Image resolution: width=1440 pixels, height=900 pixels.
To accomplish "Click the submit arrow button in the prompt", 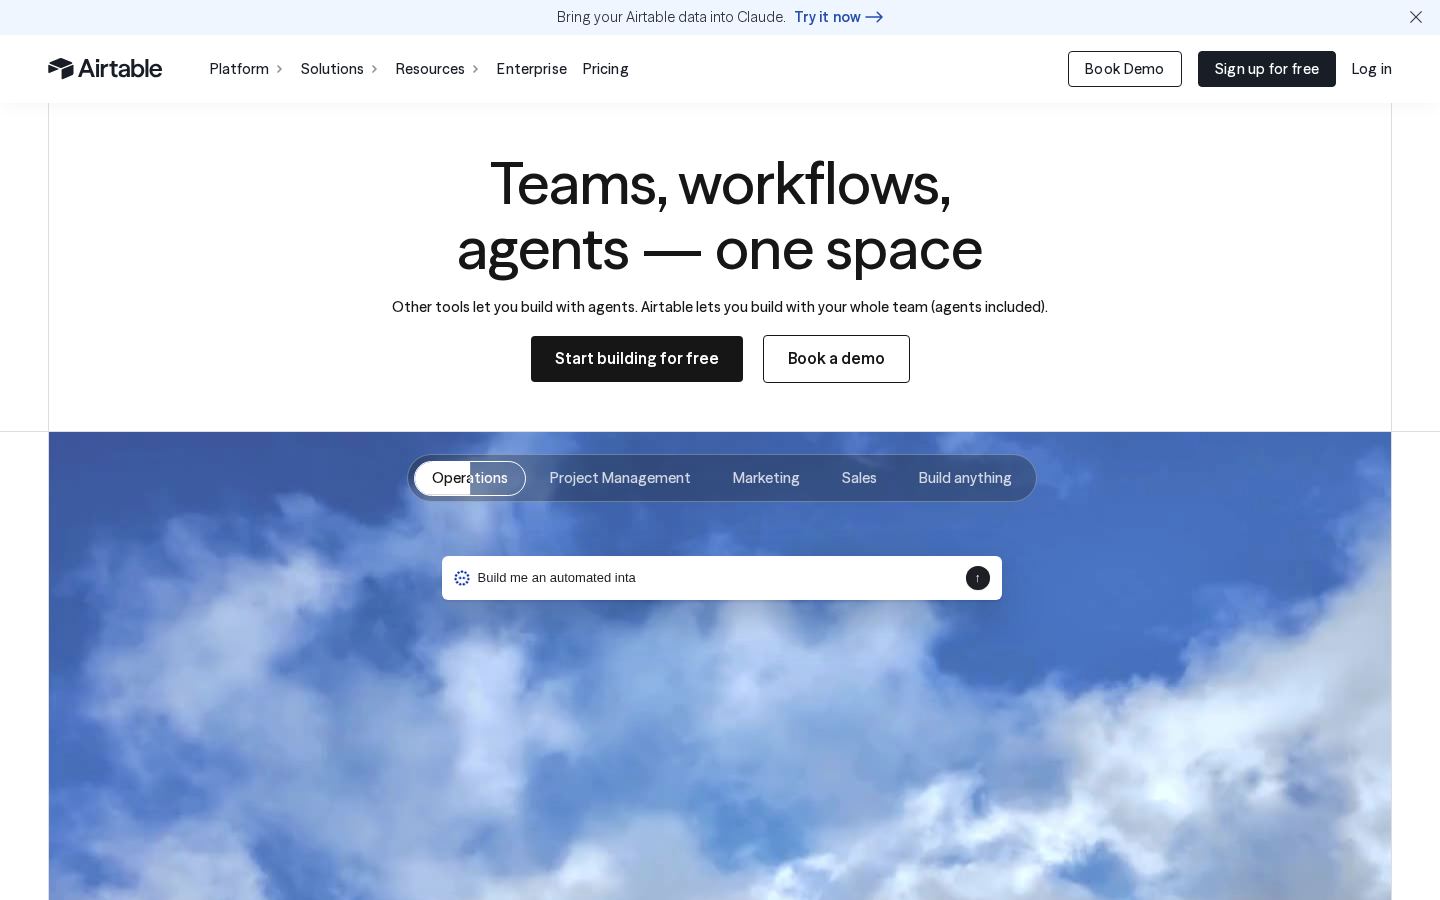I will 978,578.
